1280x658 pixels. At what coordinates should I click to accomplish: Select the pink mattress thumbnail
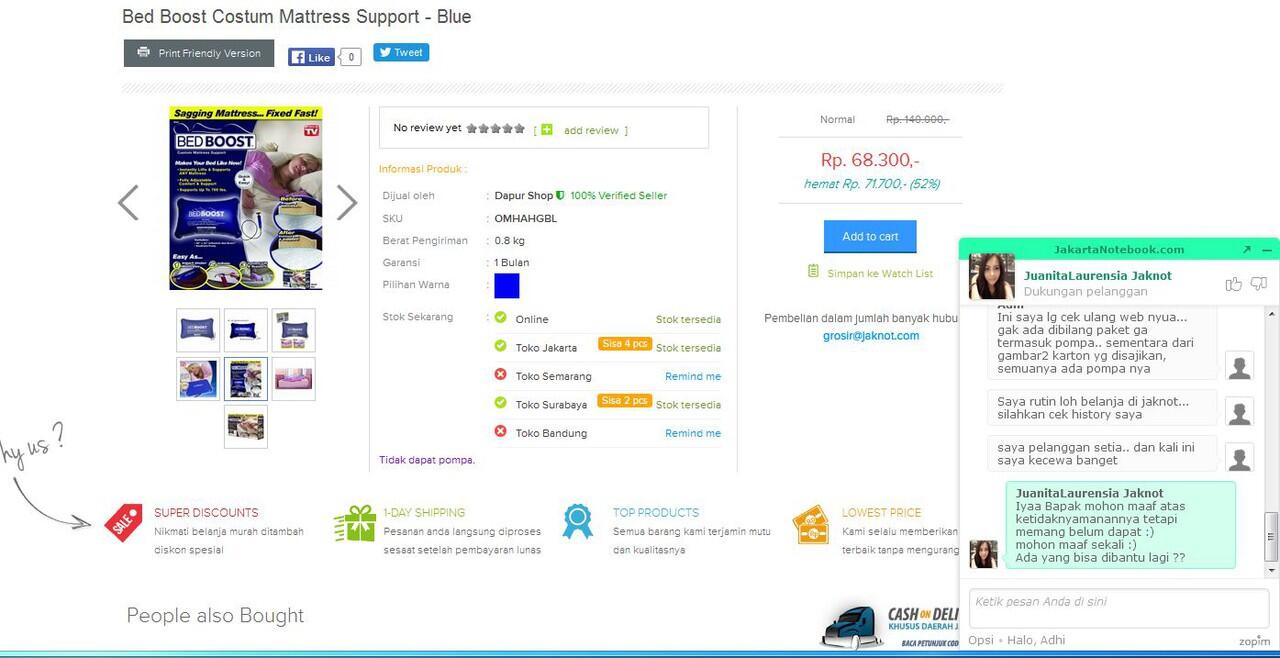294,379
